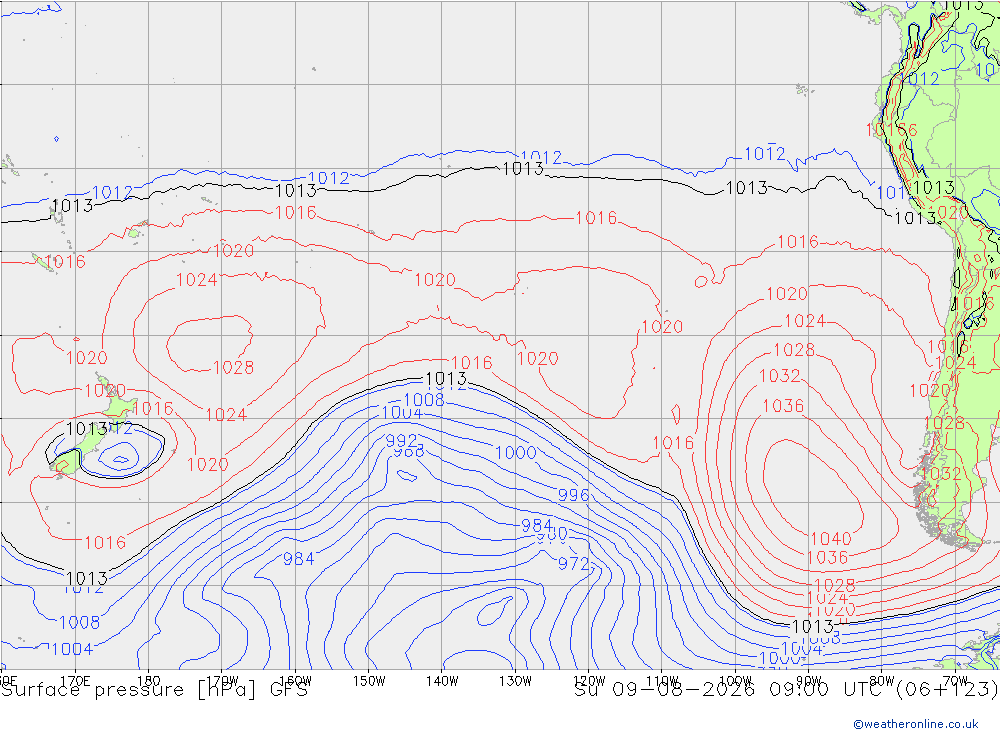
Task: Click the 1004 label in bottom-left corner
Action: pos(72,649)
